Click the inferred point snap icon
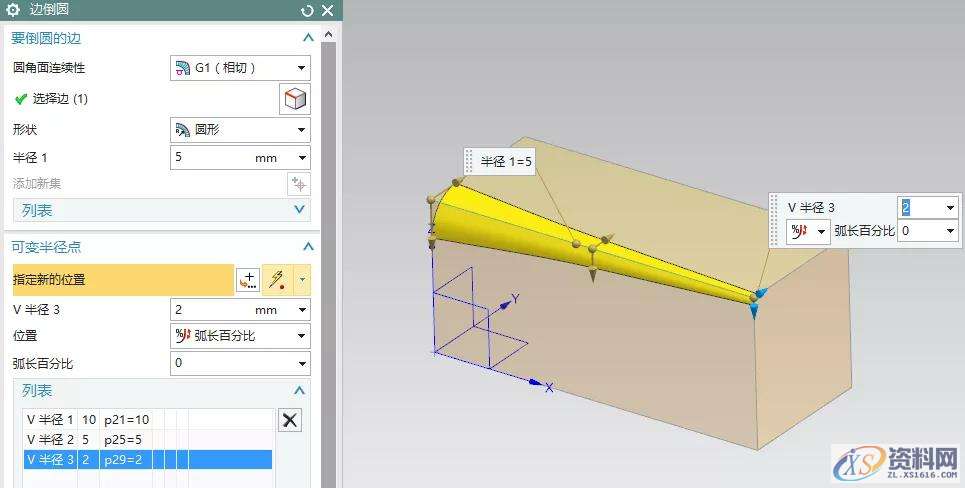Screen dimensions: 965x488 click(x=275, y=280)
